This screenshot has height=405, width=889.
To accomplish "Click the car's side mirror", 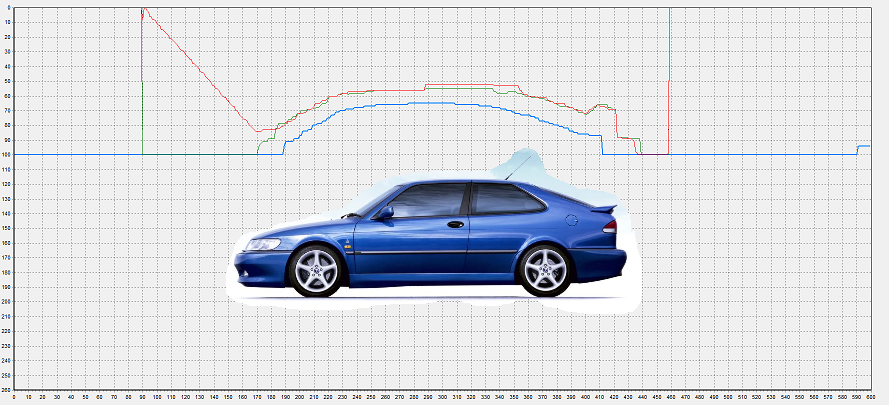I will tap(385, 212).
